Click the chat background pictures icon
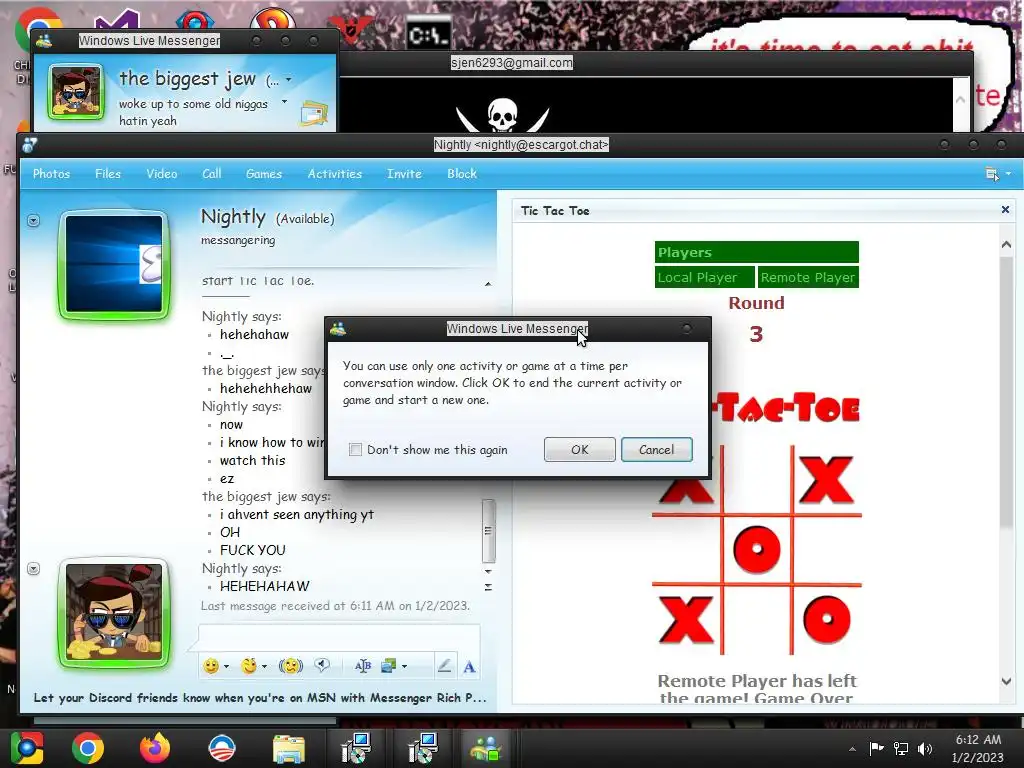Image resolution: width=1024 pixels, height=768 pixels. pos(389,665)
